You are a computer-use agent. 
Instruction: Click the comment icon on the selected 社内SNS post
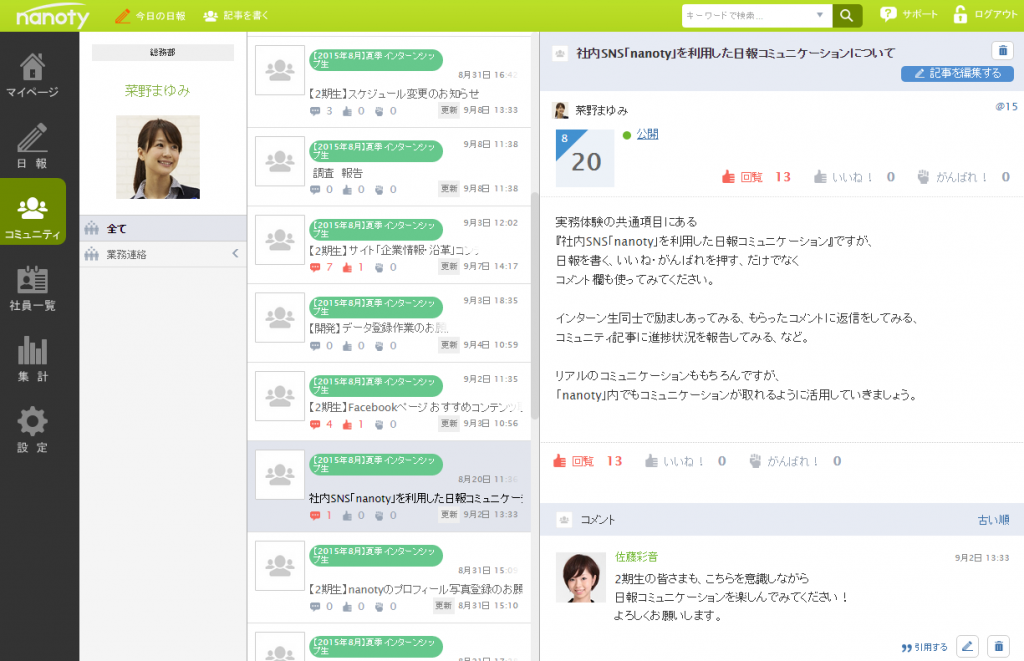tap(315, 515)
